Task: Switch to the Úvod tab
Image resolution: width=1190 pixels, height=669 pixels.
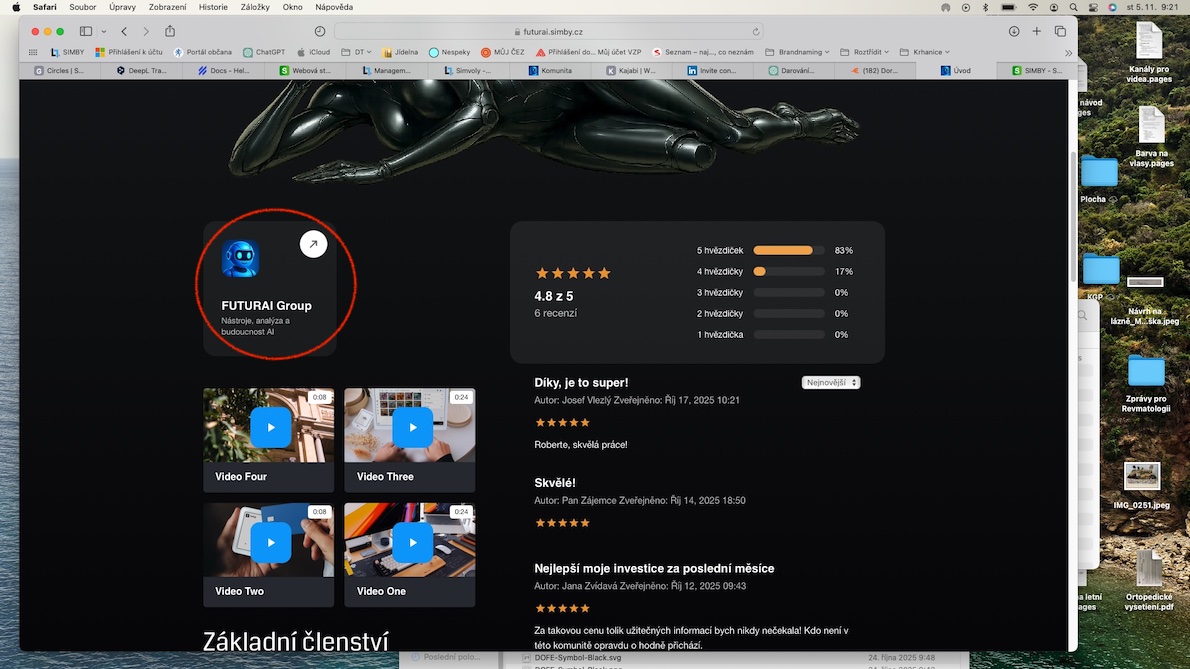Action: tap(955, 71)
